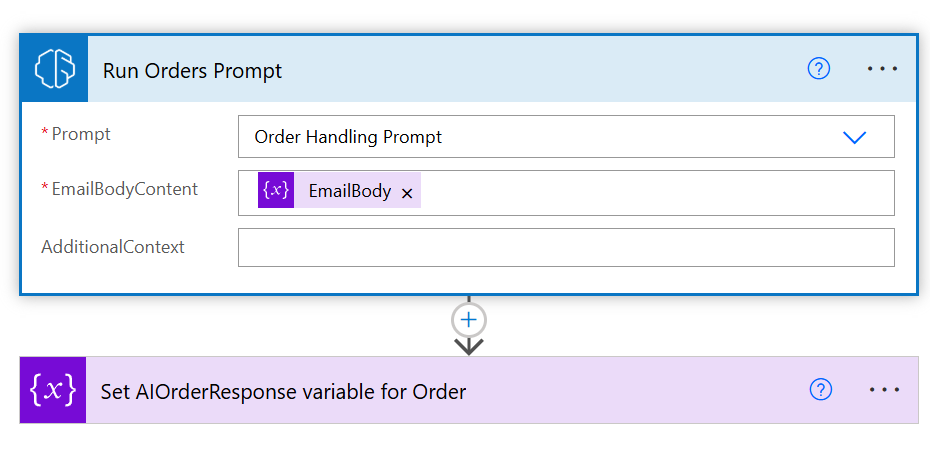Click the variable icon in EmailBody token
The image size is (930, 472).
pos(275,190)
